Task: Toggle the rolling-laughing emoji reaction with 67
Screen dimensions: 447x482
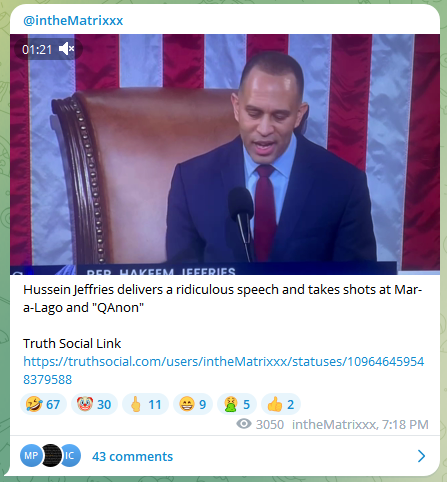Action: 43,404
